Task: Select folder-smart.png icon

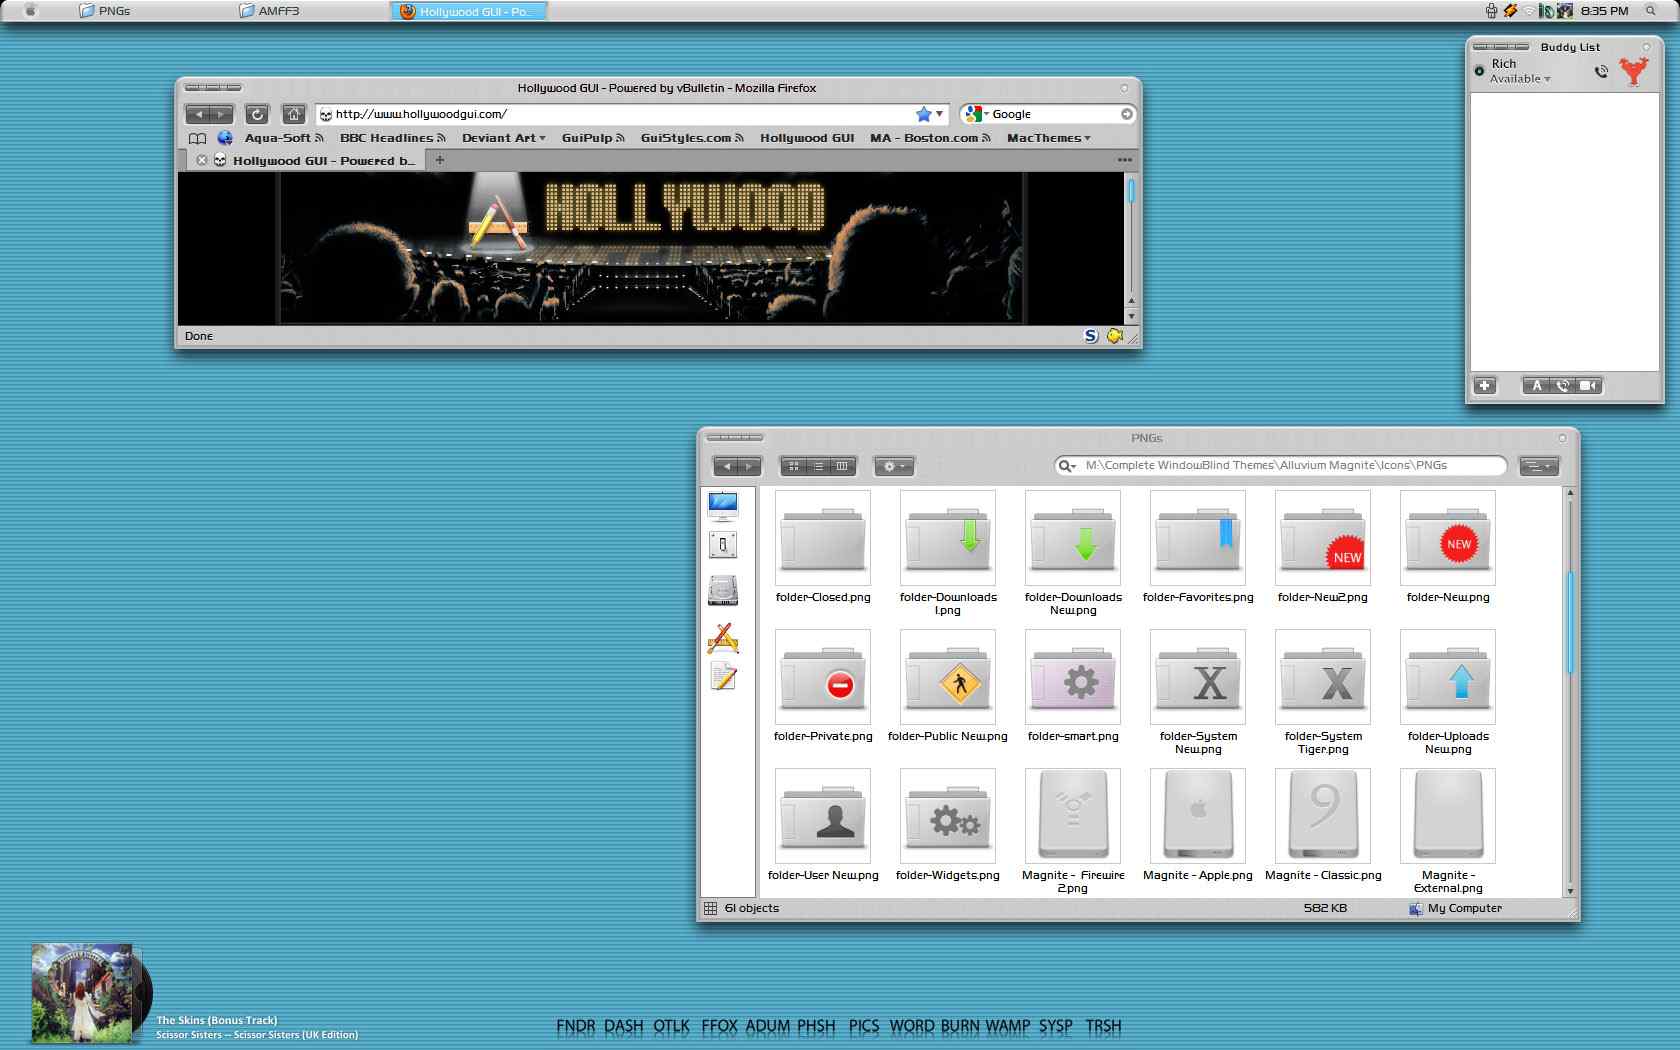Action: click(x=1073, y=677)
